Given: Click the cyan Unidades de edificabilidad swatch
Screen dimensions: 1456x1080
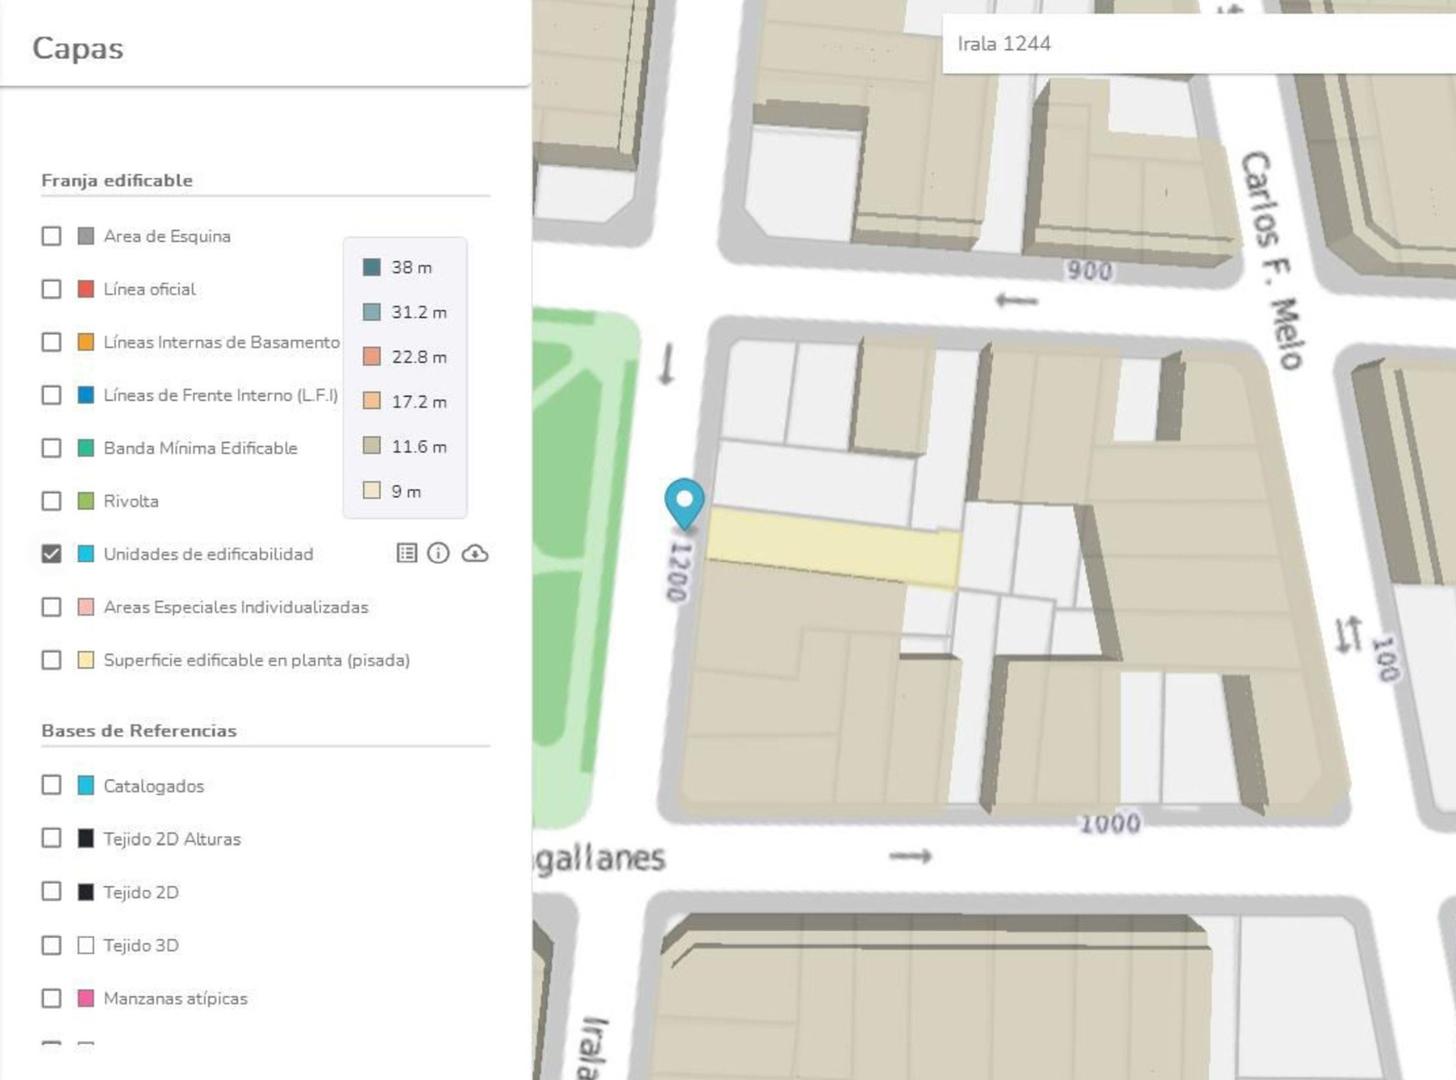Looking at the screenshot, I should (x=86, y=554).
